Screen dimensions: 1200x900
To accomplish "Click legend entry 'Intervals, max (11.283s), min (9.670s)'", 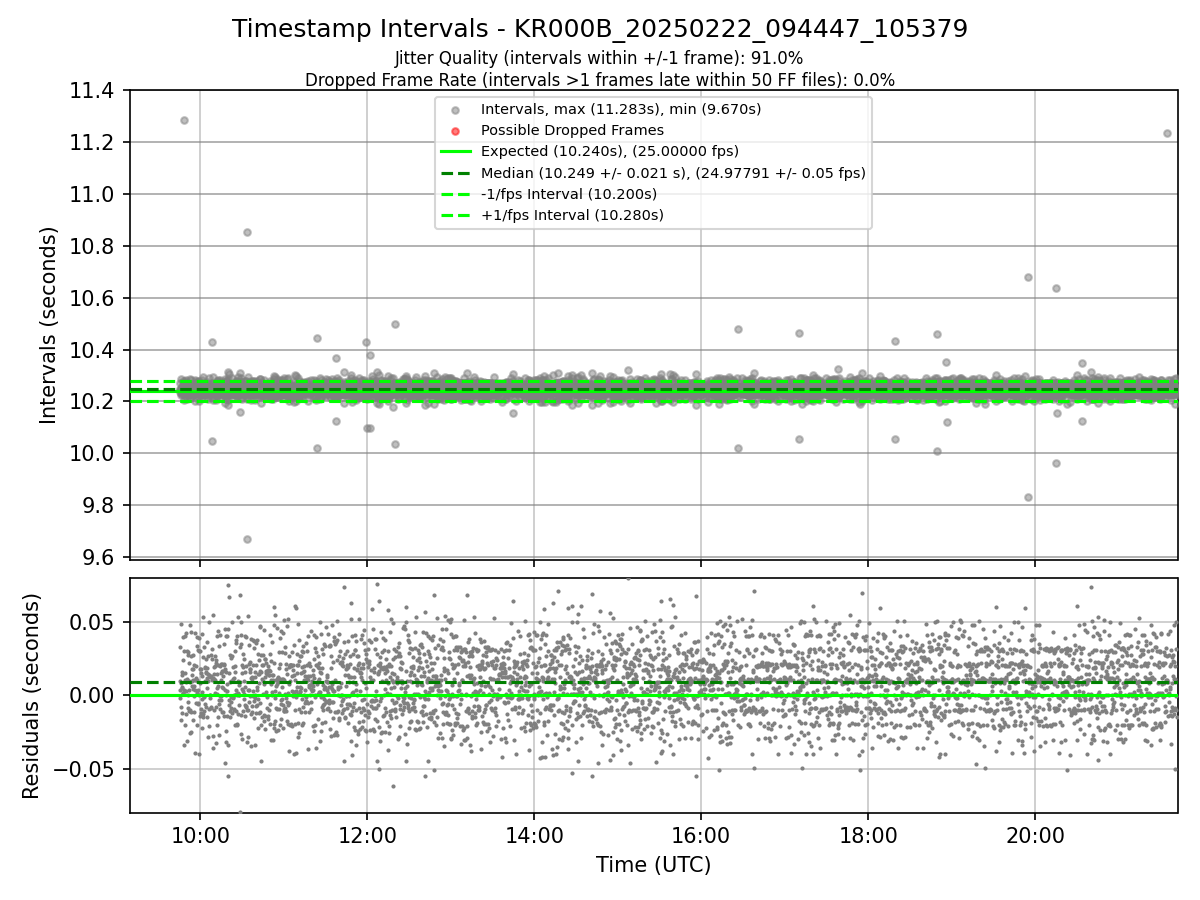I will 621,109.
